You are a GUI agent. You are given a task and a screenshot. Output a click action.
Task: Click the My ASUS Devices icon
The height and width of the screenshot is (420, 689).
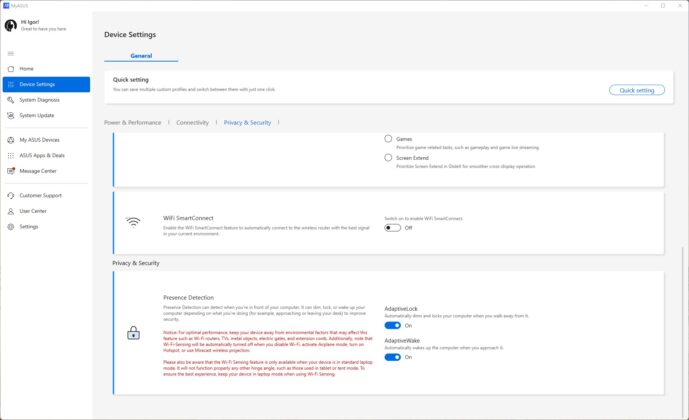point(11,140)
